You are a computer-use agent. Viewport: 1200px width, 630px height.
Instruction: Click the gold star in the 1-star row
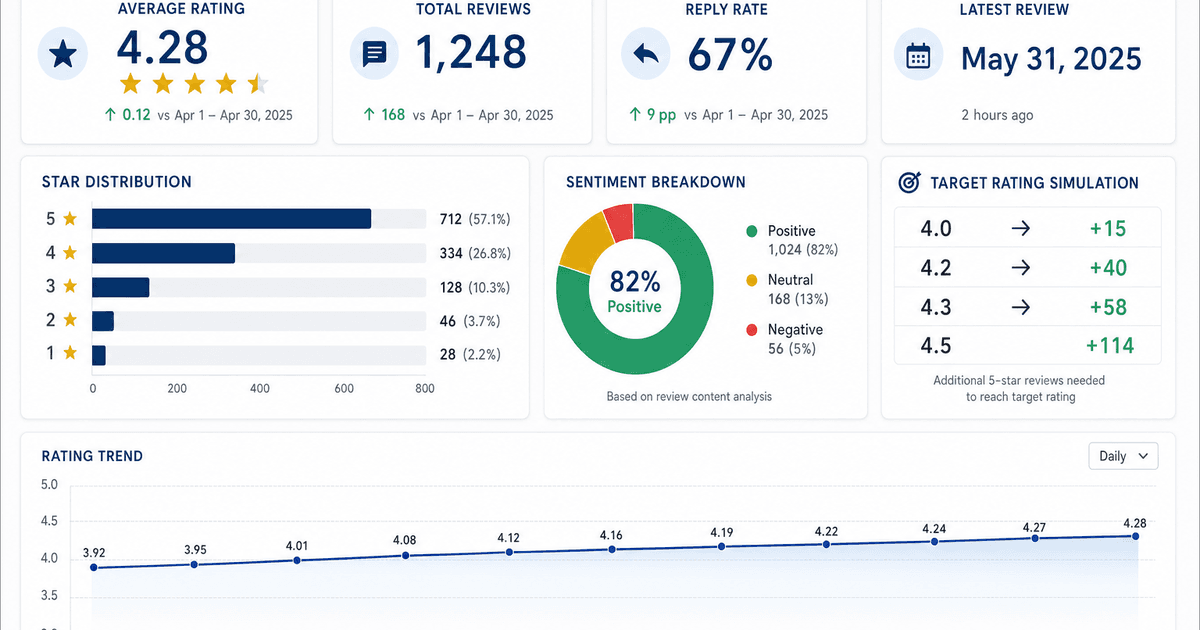point(70,353)
